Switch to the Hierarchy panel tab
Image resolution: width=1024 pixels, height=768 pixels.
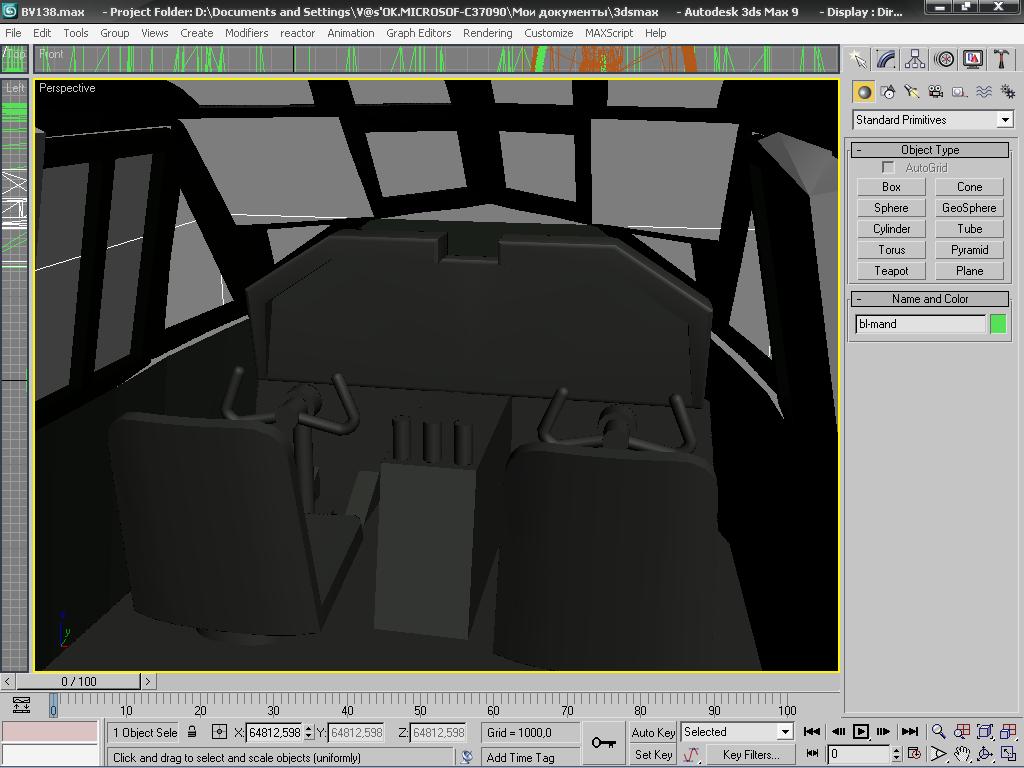(x=915, y=60)
